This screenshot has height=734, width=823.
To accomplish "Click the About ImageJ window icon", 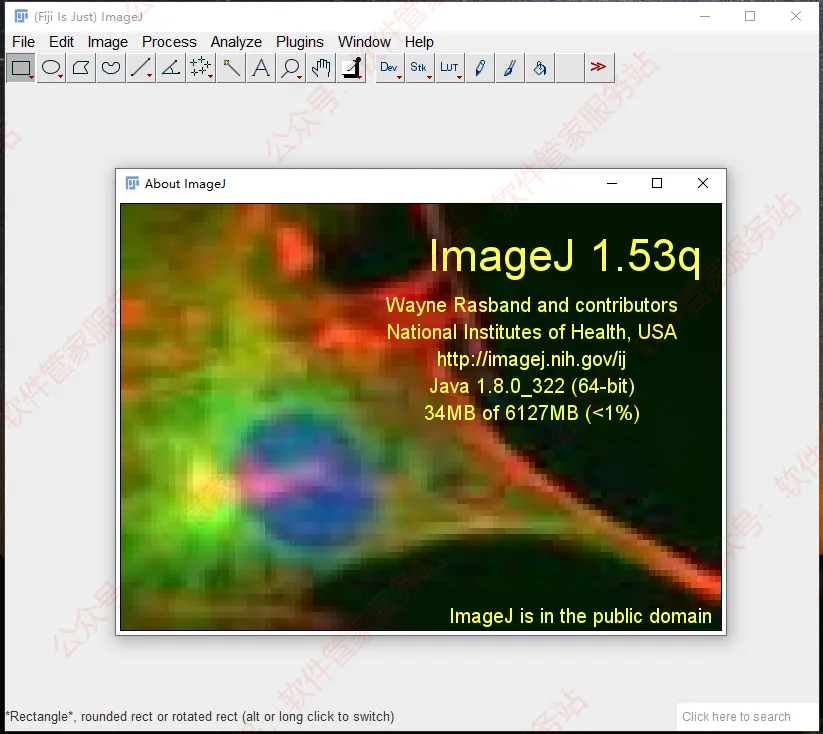I will (x=132, y=183).
